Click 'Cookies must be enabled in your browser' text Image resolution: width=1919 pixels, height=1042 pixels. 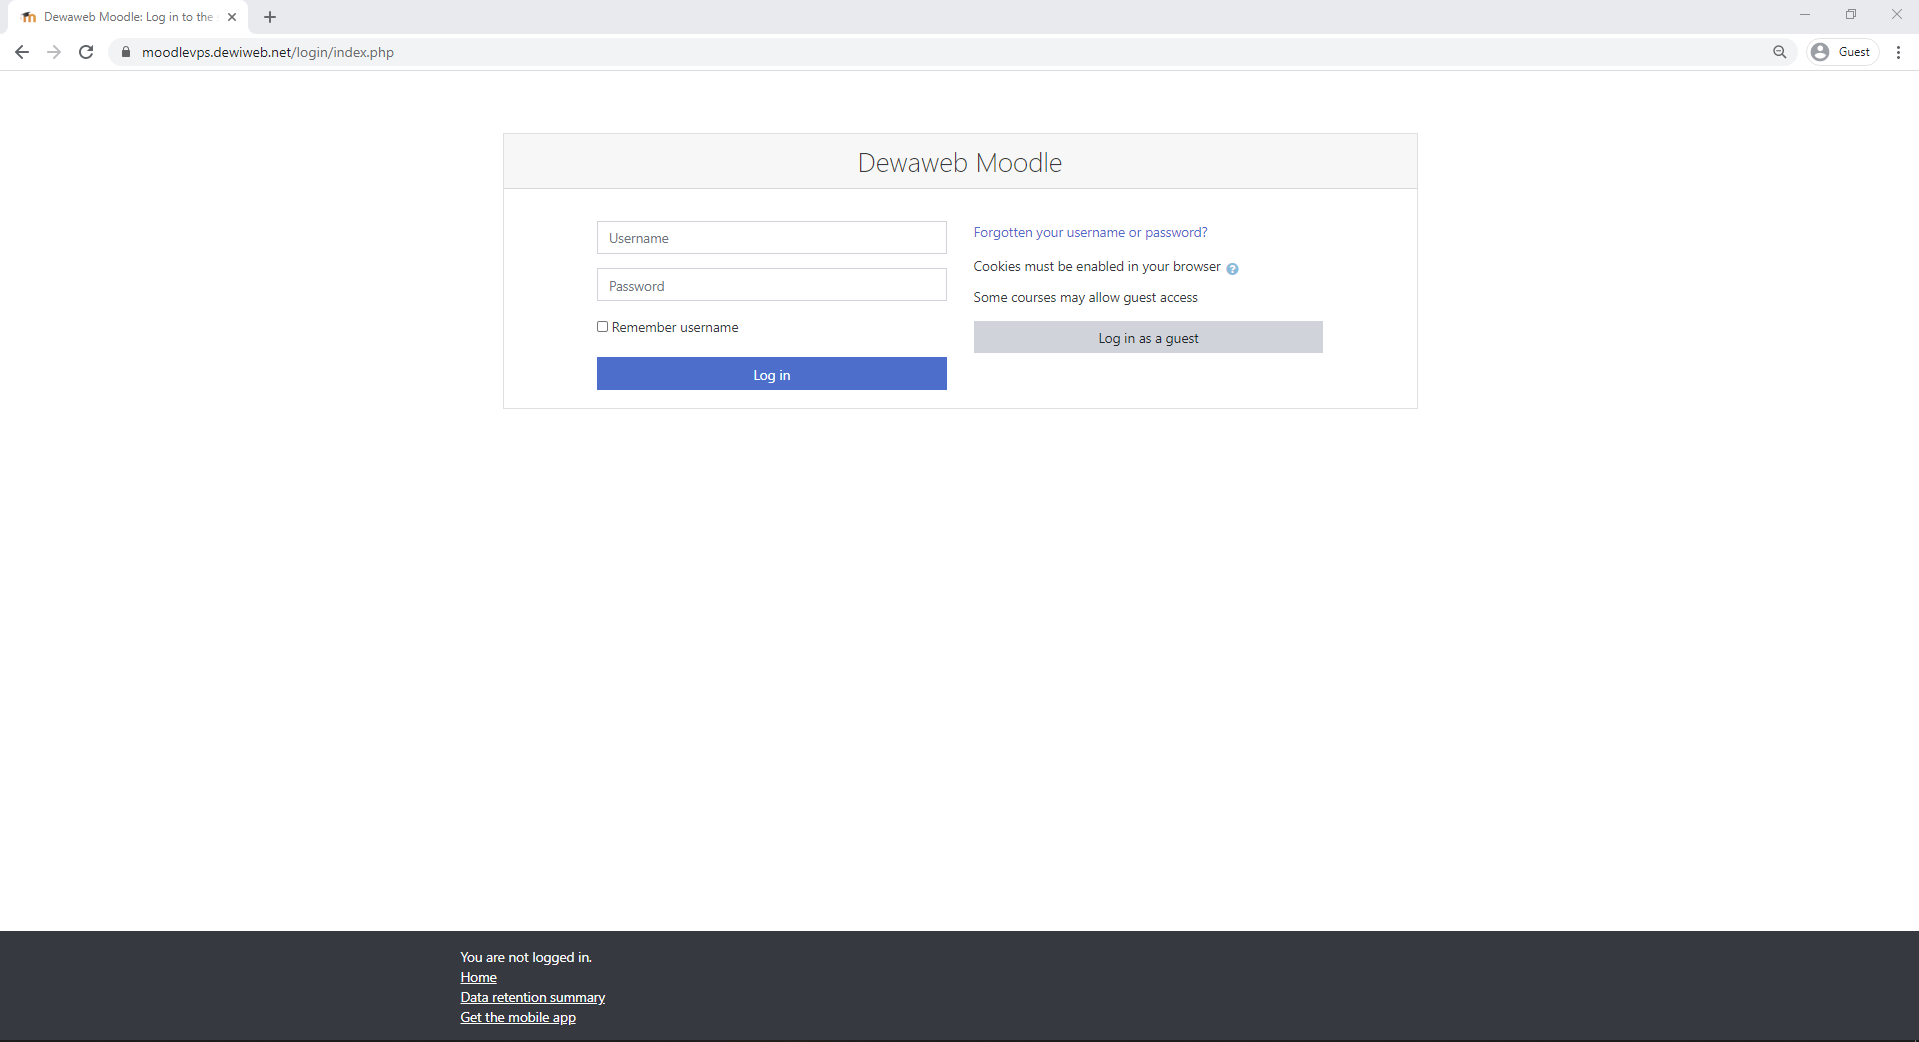(x=1097, y=266)
